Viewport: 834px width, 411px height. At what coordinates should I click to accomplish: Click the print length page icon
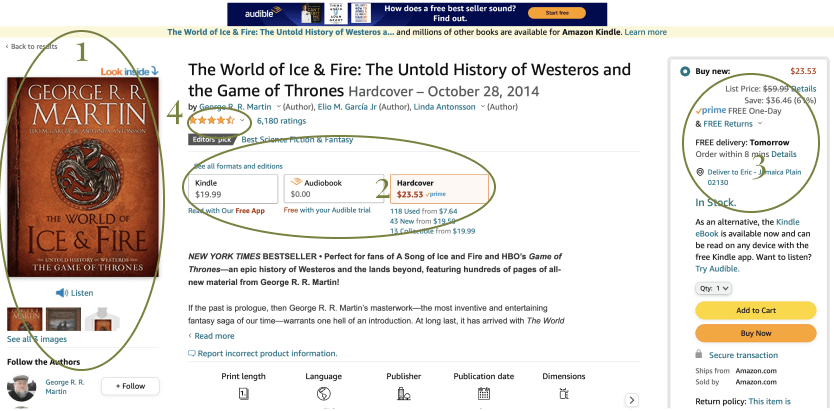tap(241, 394)
